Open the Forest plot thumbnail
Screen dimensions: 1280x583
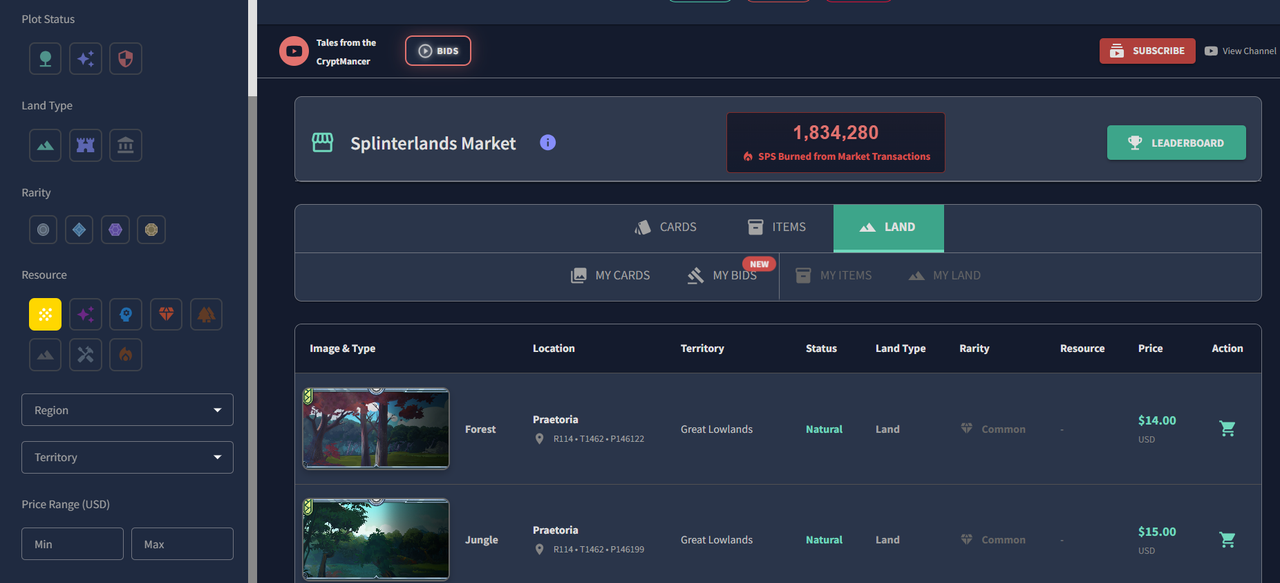tap(376, 429)
